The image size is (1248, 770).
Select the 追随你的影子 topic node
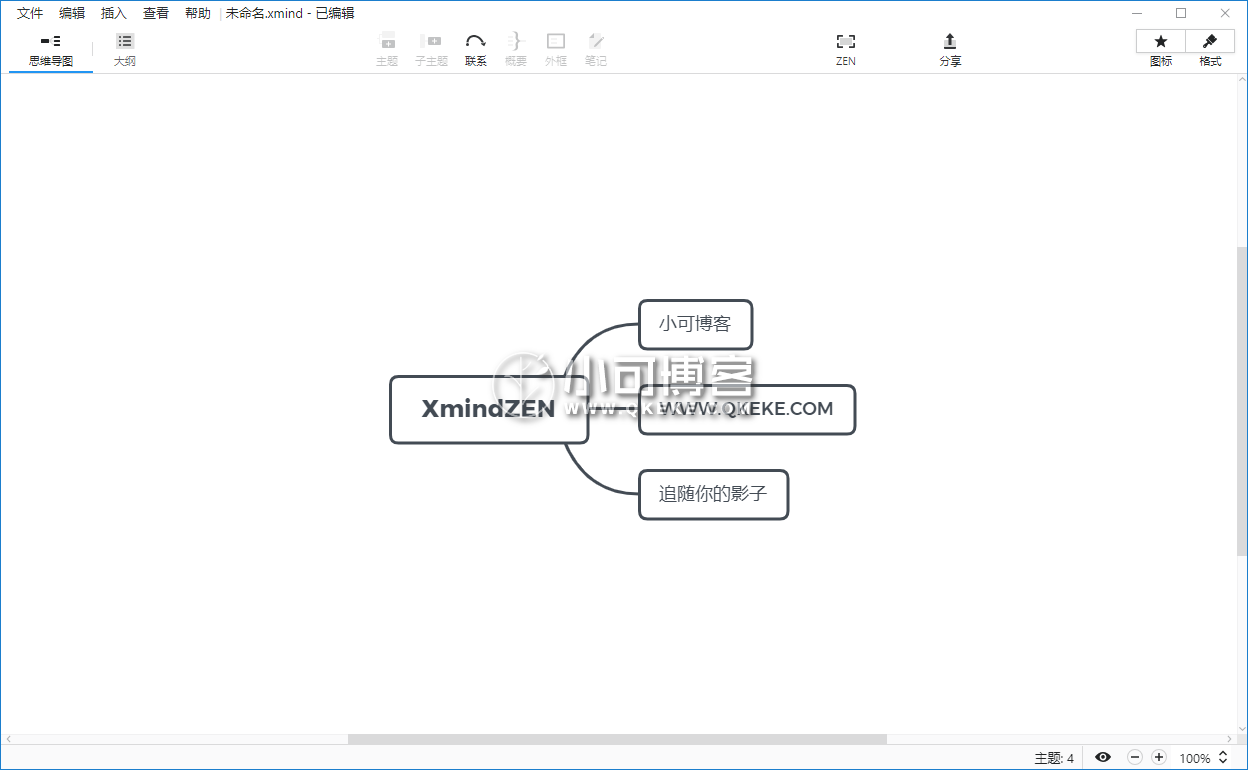tap(713, 494)
